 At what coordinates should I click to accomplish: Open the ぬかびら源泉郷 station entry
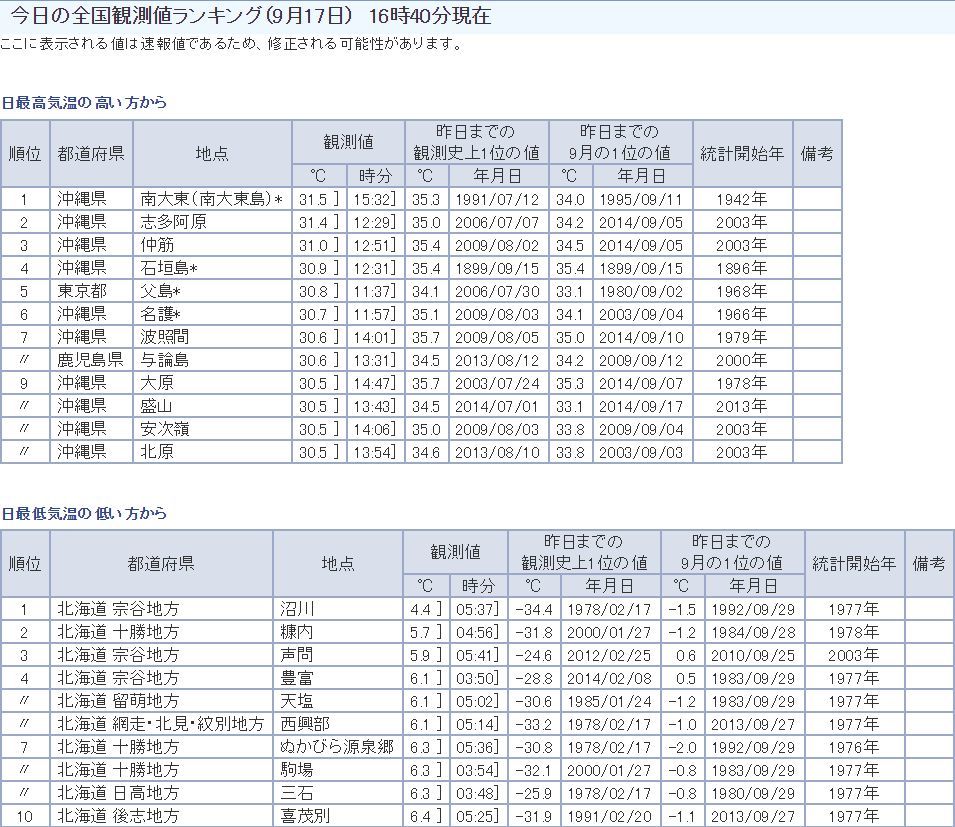[337, 747]
